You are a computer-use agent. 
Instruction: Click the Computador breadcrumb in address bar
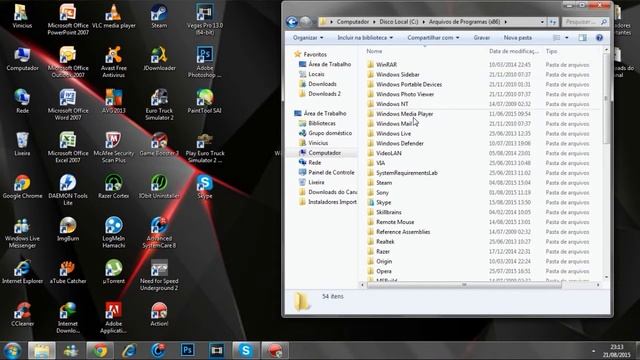353,22
